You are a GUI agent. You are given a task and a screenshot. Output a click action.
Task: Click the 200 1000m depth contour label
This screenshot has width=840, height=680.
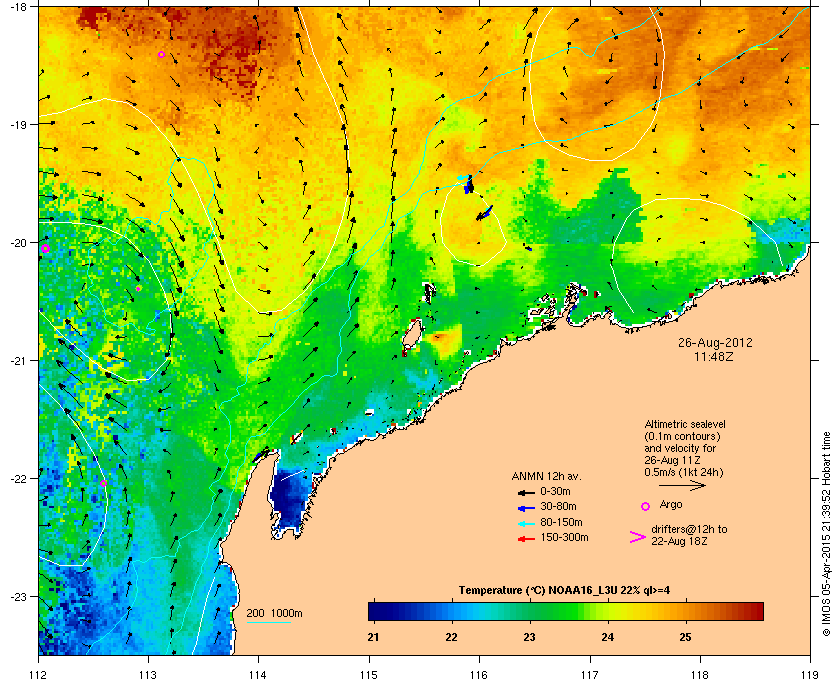[x=274, y=614]
